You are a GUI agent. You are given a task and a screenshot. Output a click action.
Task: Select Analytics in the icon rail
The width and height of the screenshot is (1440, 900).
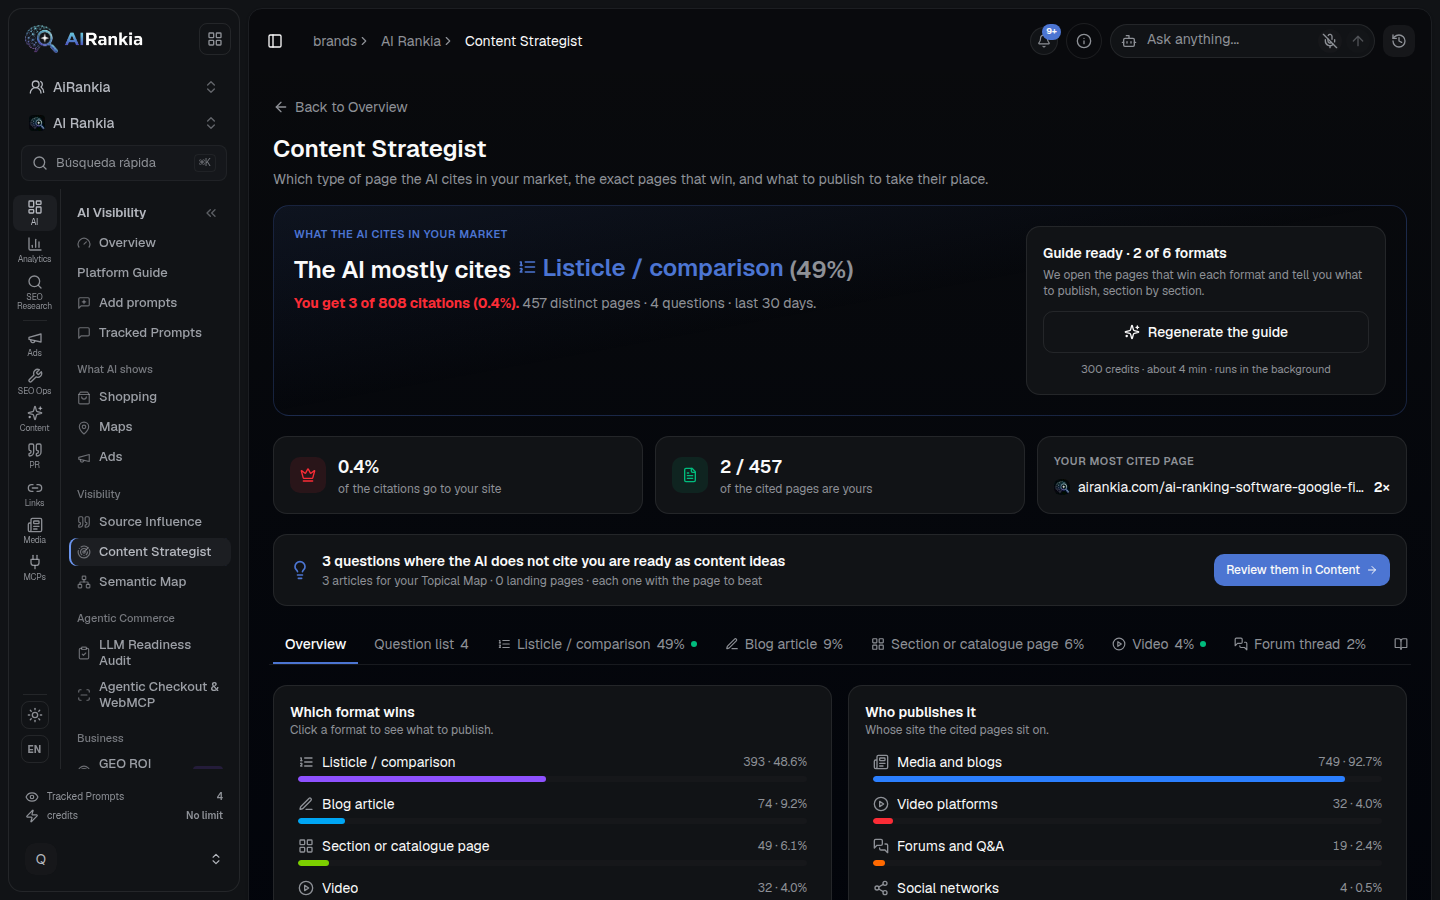tap(34, 250)
